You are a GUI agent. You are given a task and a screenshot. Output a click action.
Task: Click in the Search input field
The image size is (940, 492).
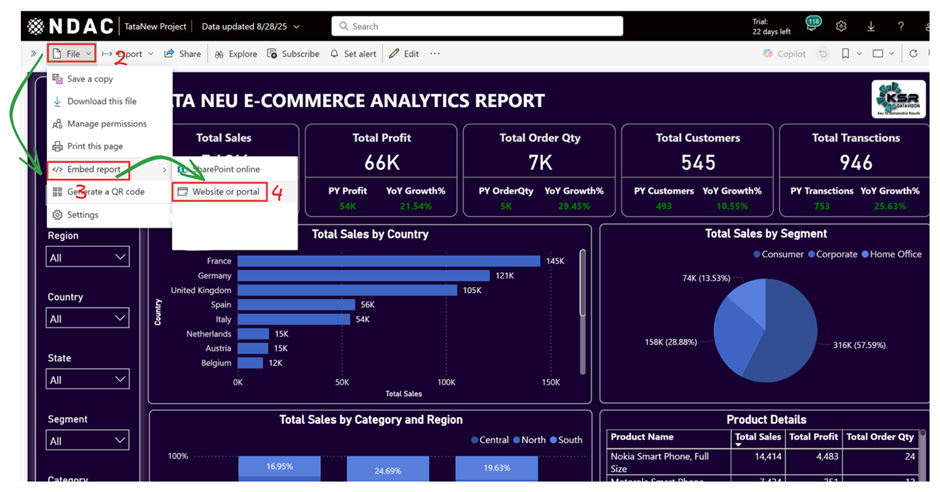tap(477, 26)
